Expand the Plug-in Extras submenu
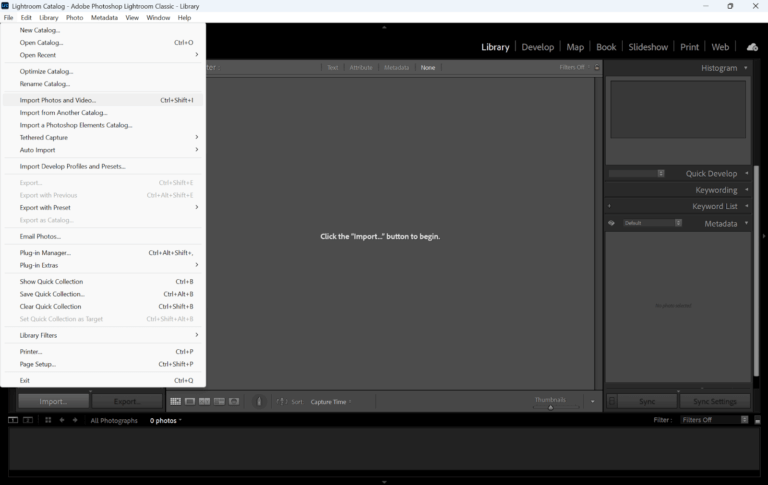Screen dimensions: 768x485 103,265
